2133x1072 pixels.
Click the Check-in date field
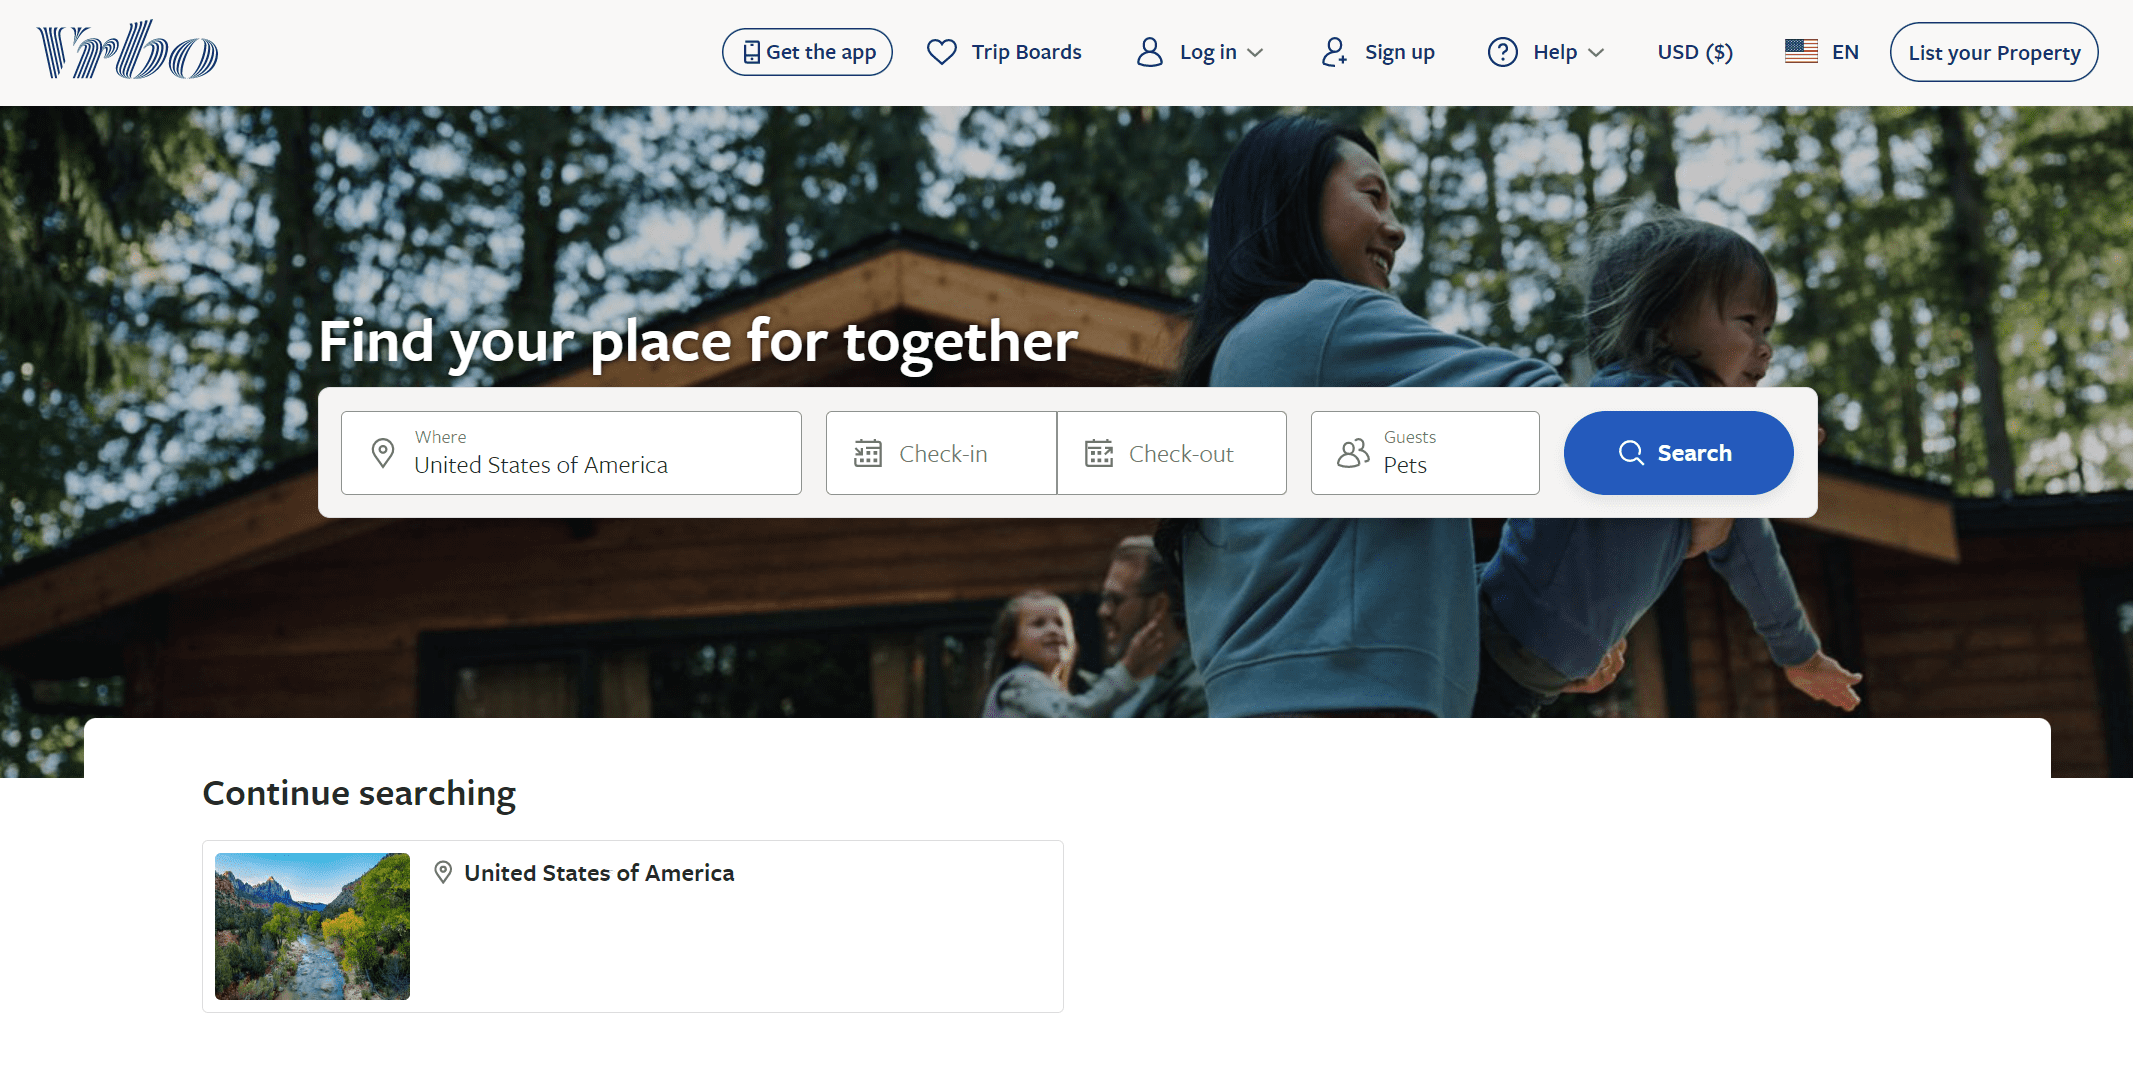(x=941, y=453)
